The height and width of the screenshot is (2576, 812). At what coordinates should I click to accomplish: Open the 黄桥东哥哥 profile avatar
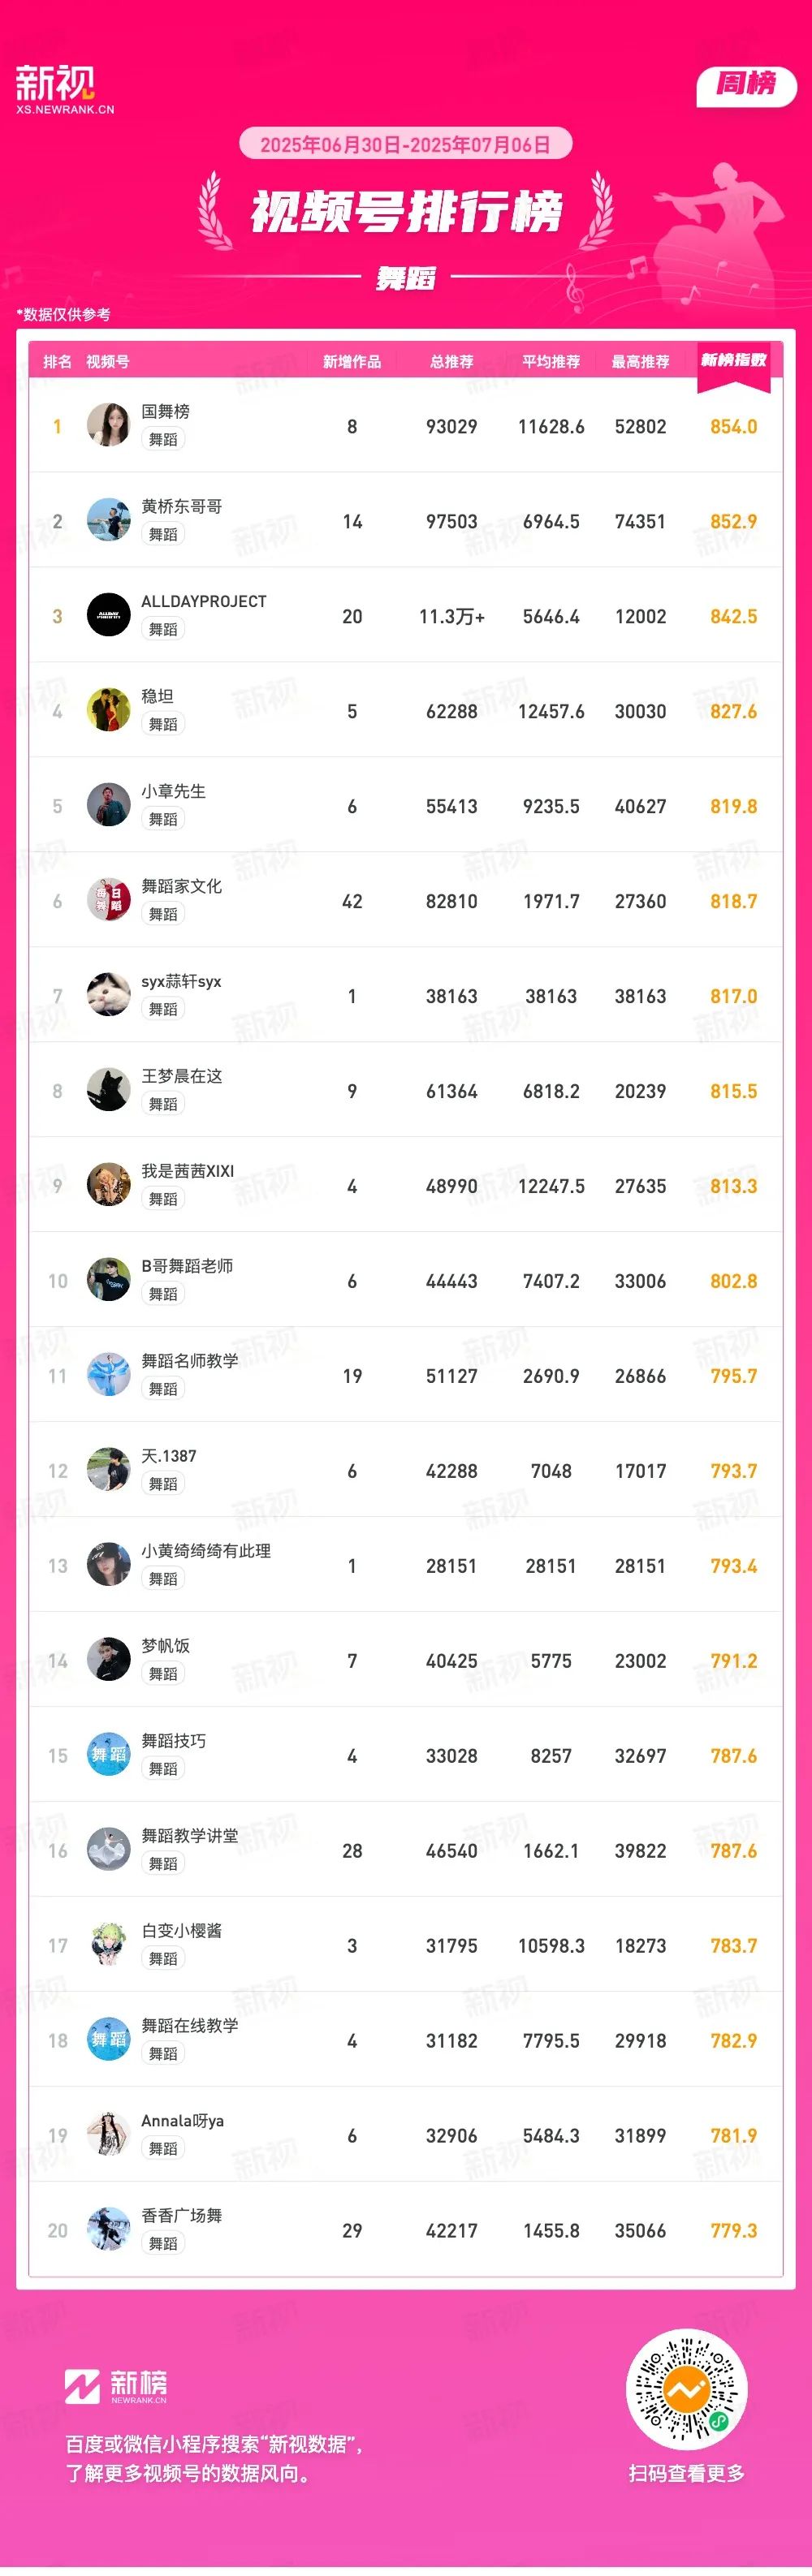coord(108,520)
